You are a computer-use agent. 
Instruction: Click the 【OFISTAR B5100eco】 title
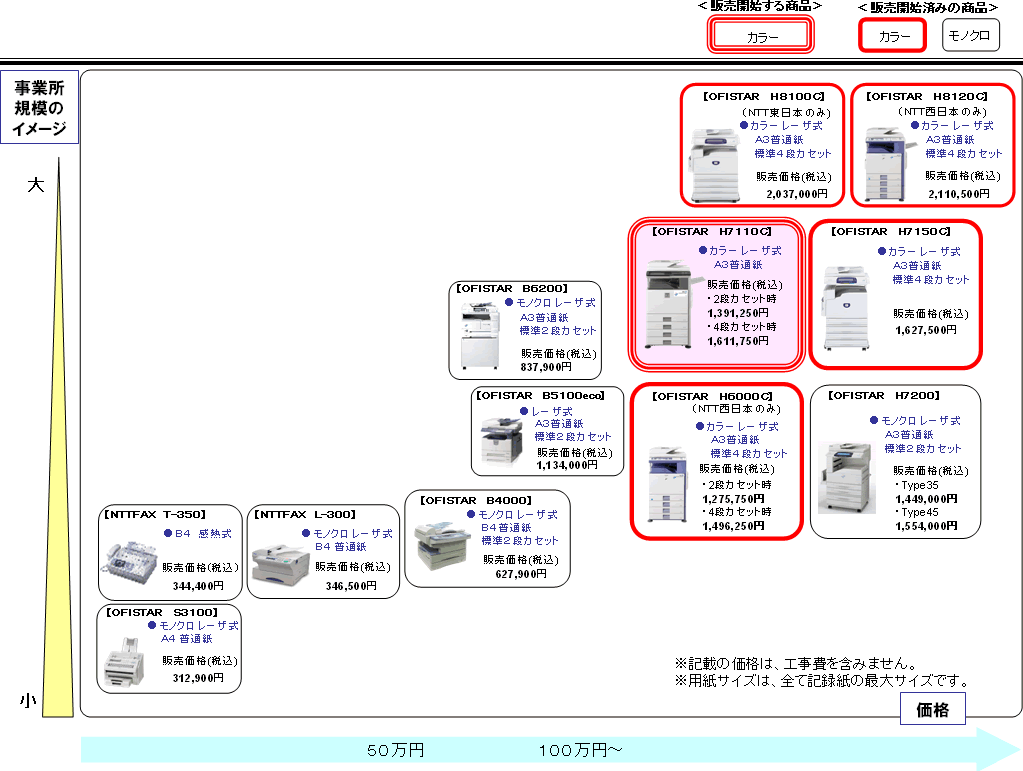click(x=540, y=395)
